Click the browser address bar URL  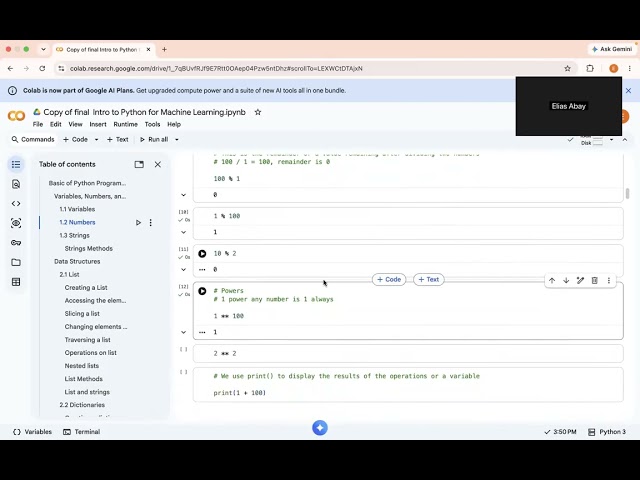[216, 69]
